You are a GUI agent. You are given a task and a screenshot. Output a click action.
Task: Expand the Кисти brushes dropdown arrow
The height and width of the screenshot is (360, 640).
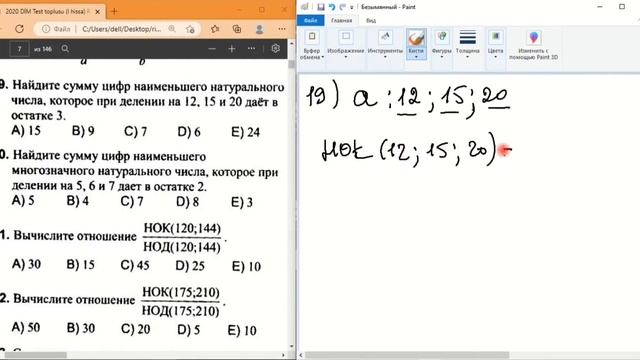(416, 57)
